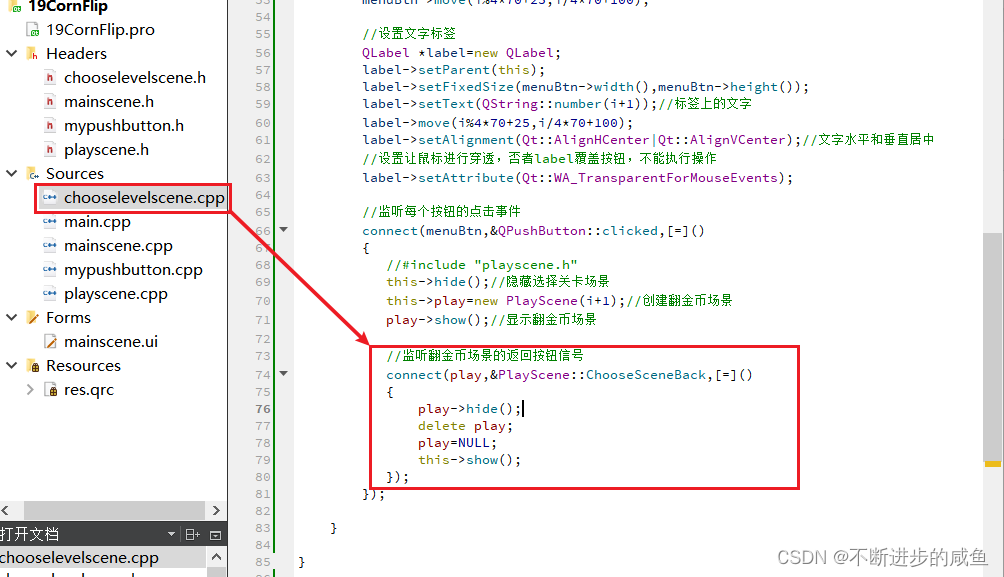Open the 打开文档 panel dropdown
Viewport: 1004px width, 577px height.
[171, 534]
